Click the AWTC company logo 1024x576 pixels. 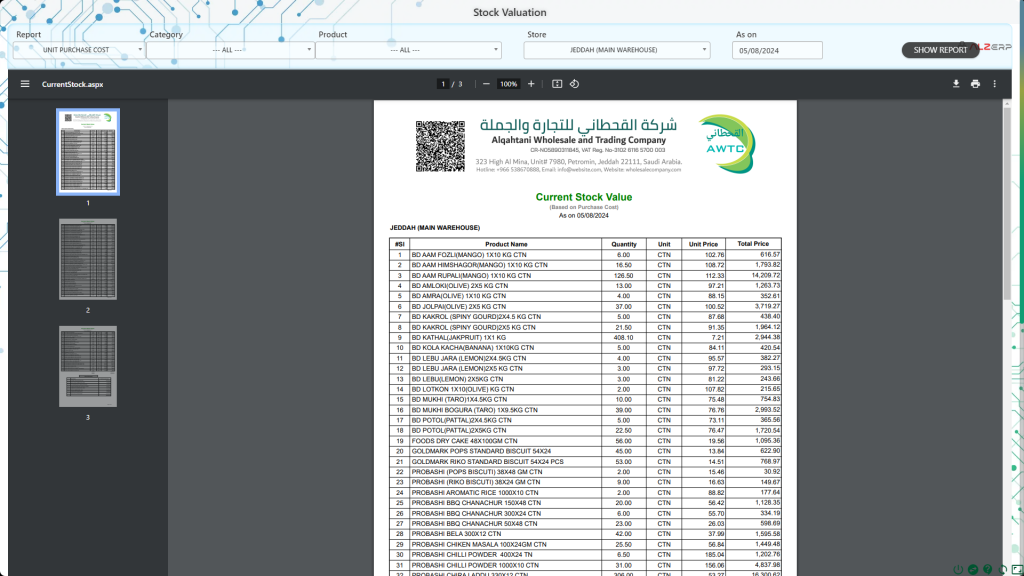[x=726, y=144]
